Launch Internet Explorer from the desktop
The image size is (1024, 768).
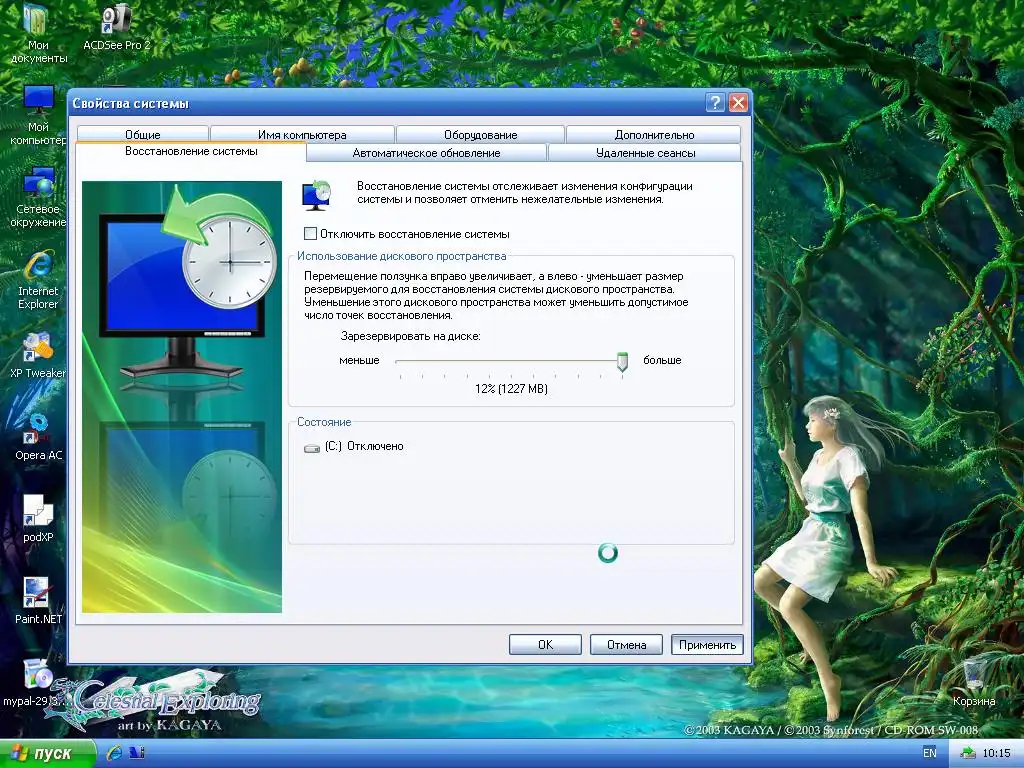pos(38,280)
